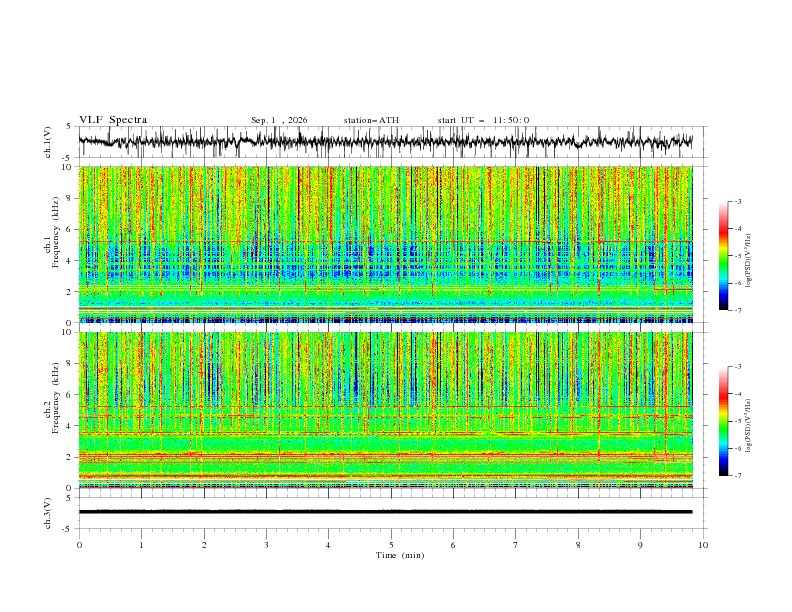Click the 2 minute tick on time axis
The image size is (792, 612).
click(204, 545)
